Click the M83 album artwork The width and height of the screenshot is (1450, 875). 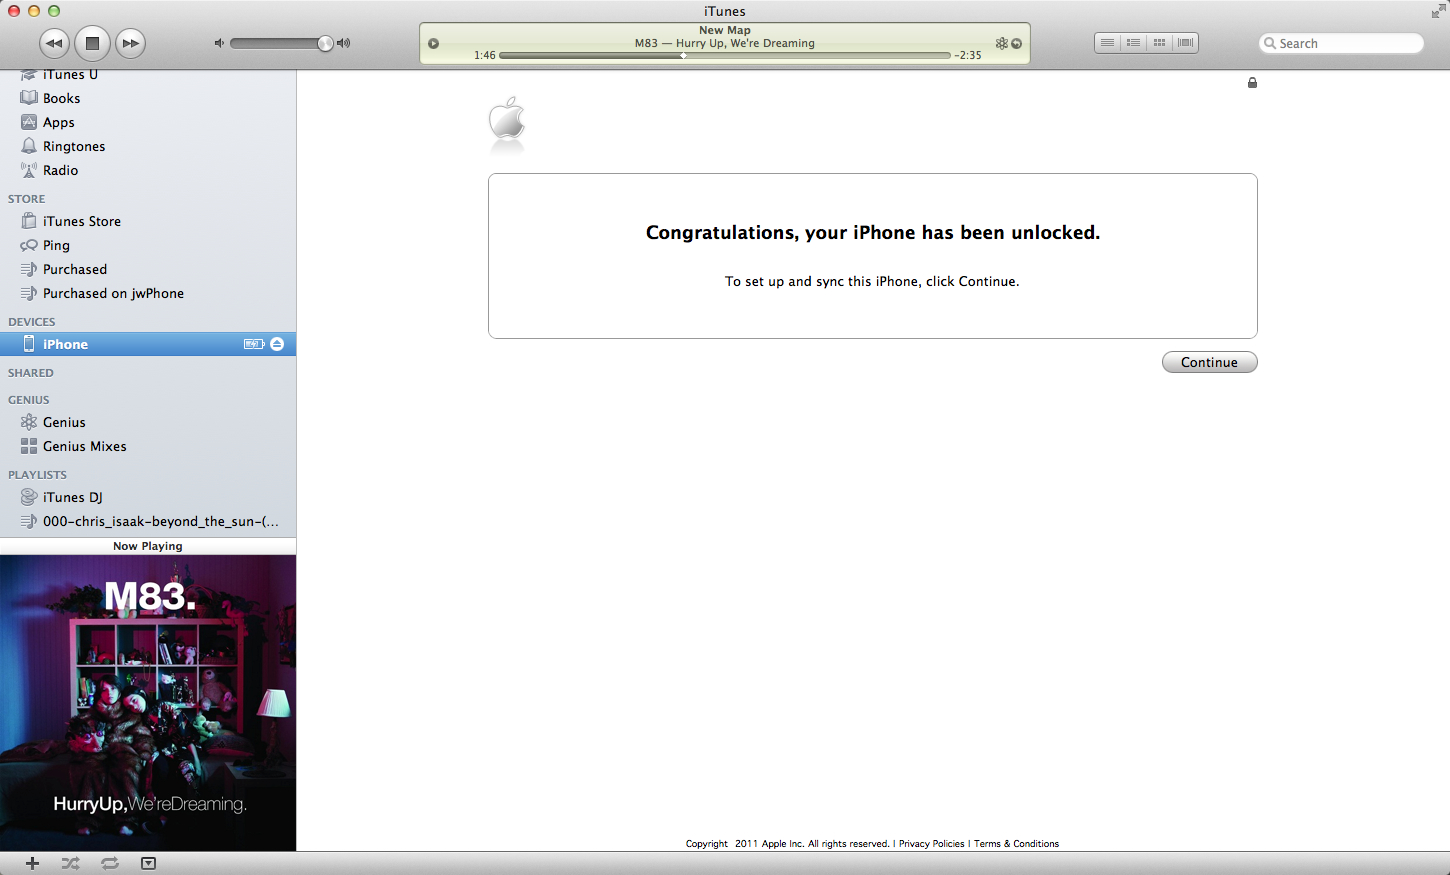[x=148, y=703]
